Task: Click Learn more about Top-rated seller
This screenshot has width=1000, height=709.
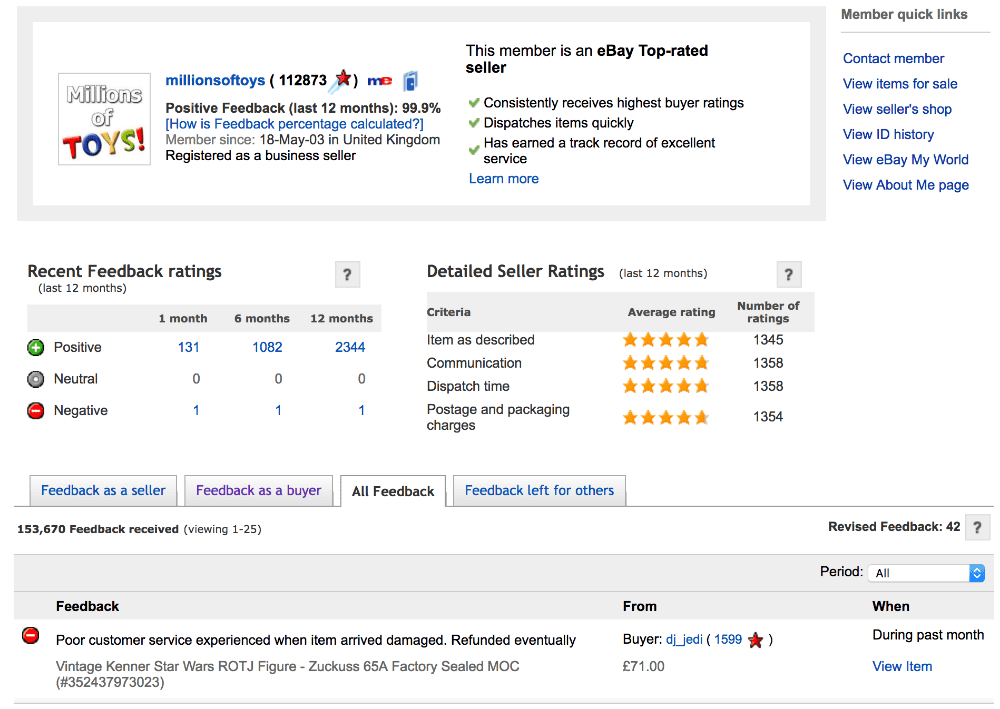Action: coord(504,179)
